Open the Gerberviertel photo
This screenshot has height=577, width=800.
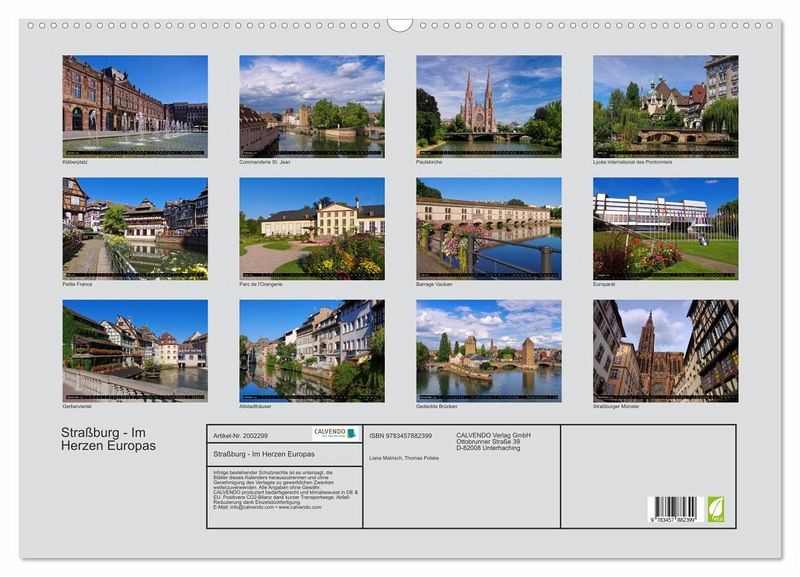tap(135, 351)
